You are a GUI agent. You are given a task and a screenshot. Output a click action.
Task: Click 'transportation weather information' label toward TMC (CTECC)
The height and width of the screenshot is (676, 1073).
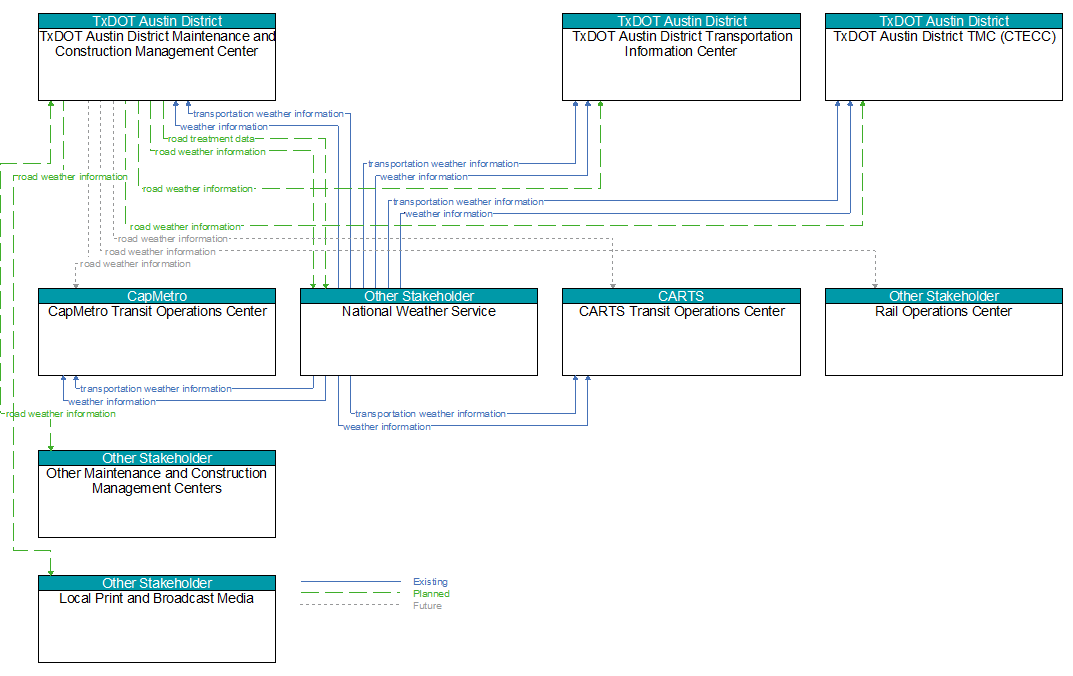click(468, 202)
